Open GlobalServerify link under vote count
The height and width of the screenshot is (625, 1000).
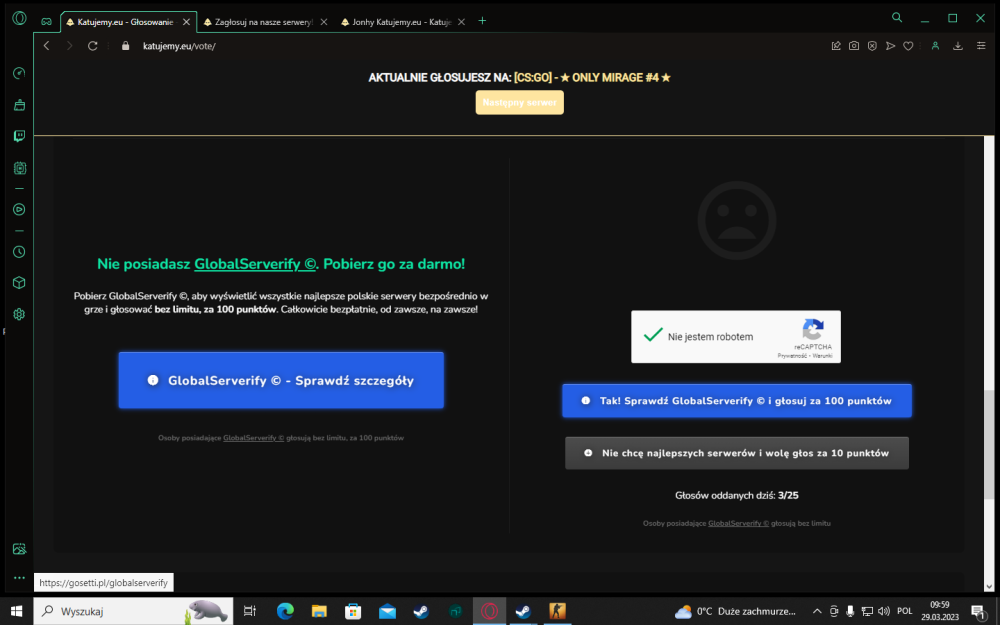(739, 524)
